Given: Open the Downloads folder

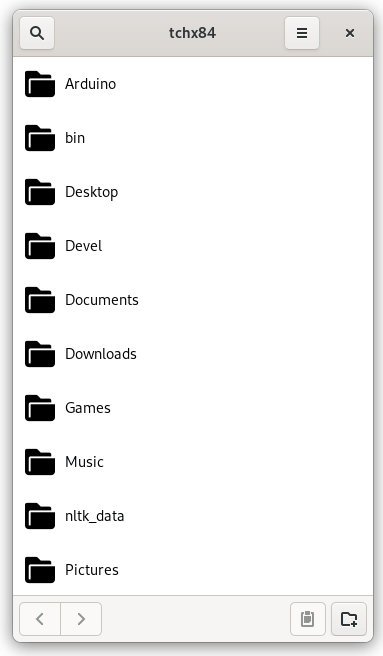Looking at the screenshot, I should [x=193, y=354].
